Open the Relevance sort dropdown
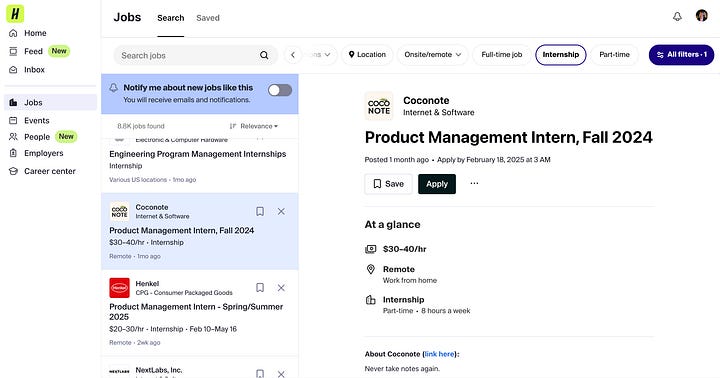The height and width of the screenshot is (378, 720). [x=254, y=126]
